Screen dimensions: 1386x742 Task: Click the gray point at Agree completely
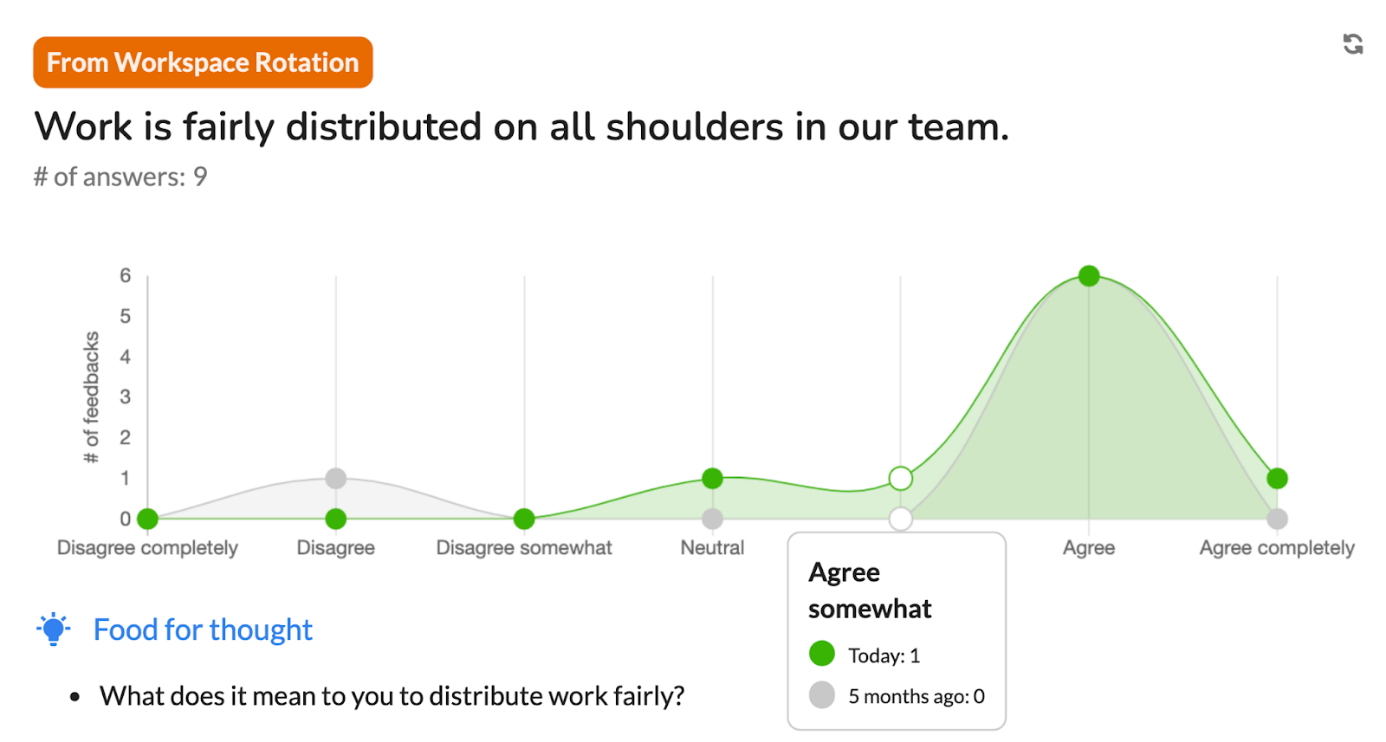click(x=1277, y=519)
